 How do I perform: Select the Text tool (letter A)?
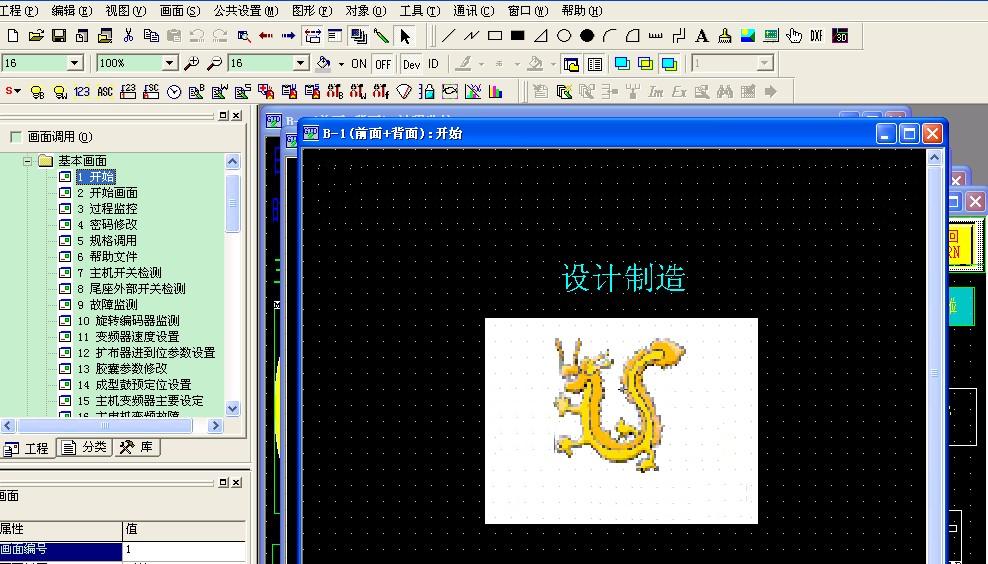[x=701, y=36]
